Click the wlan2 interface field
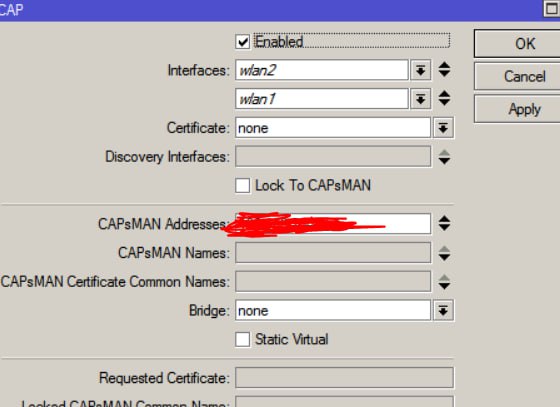 tap(322, 70)
